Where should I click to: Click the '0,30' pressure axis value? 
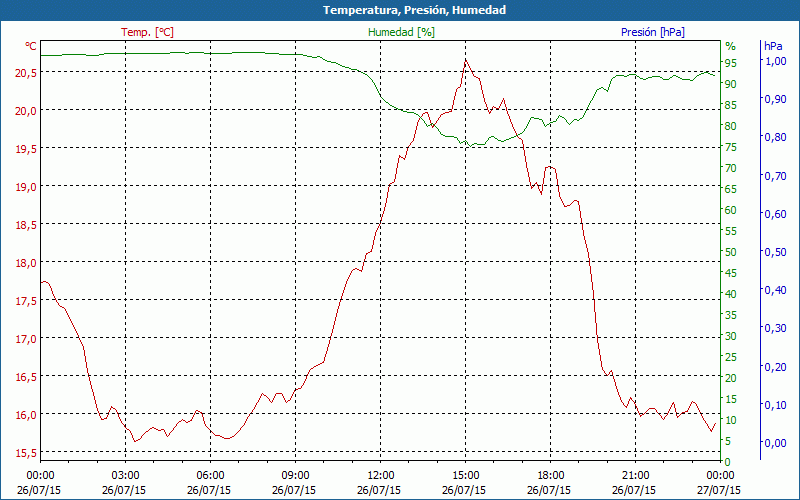774,328
